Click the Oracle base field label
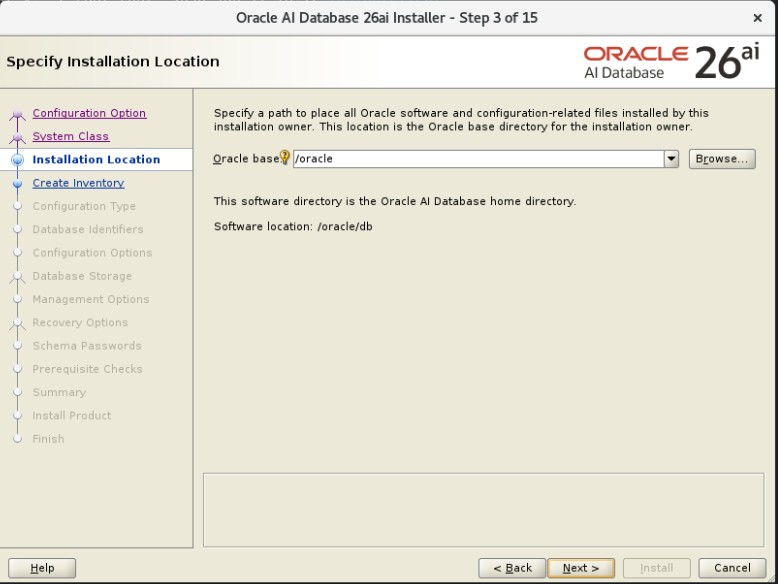 pyautogui.click(x=246, y=159)
